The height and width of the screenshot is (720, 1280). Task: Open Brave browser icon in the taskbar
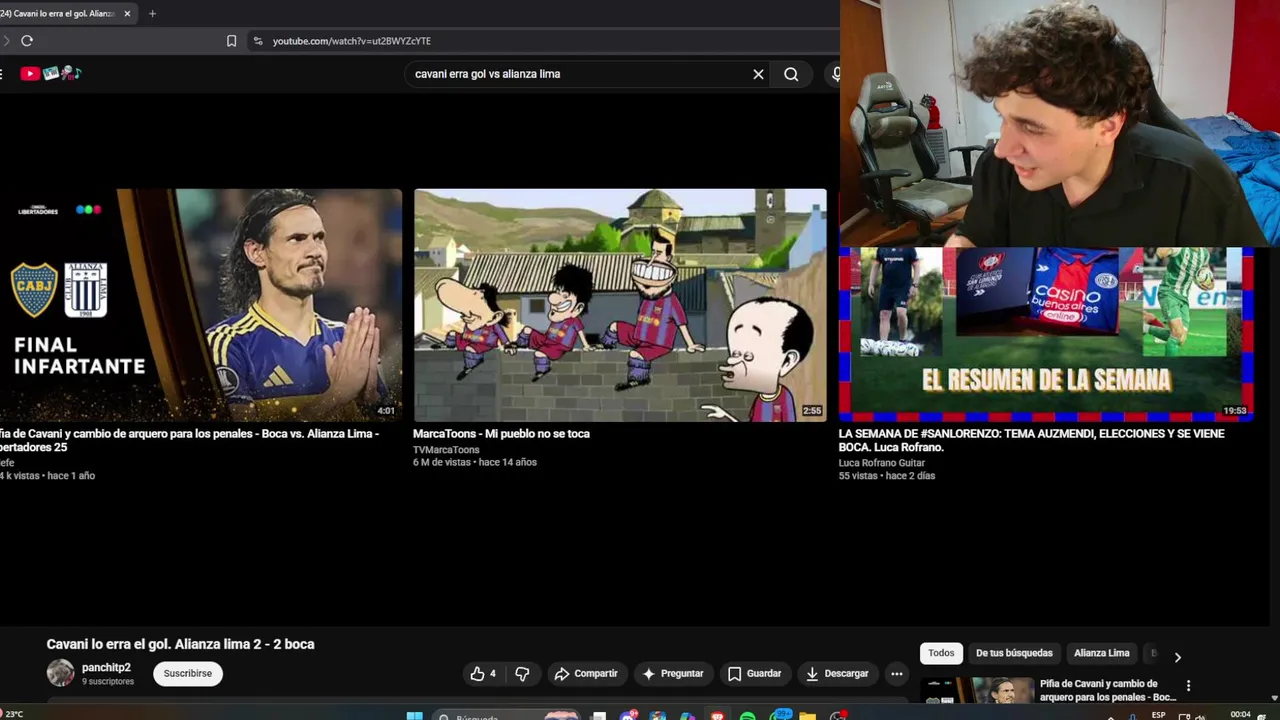point(717,716)
